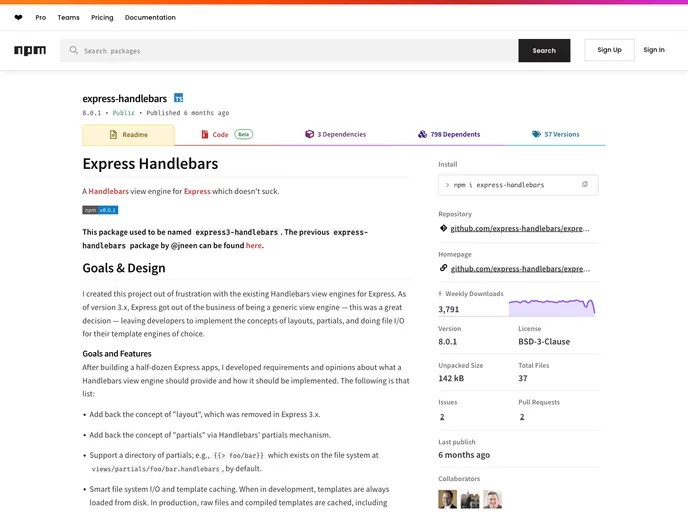The image size is (688, 512).
Task: Click the Public label under package name
Action: click(x=124, y=113)
